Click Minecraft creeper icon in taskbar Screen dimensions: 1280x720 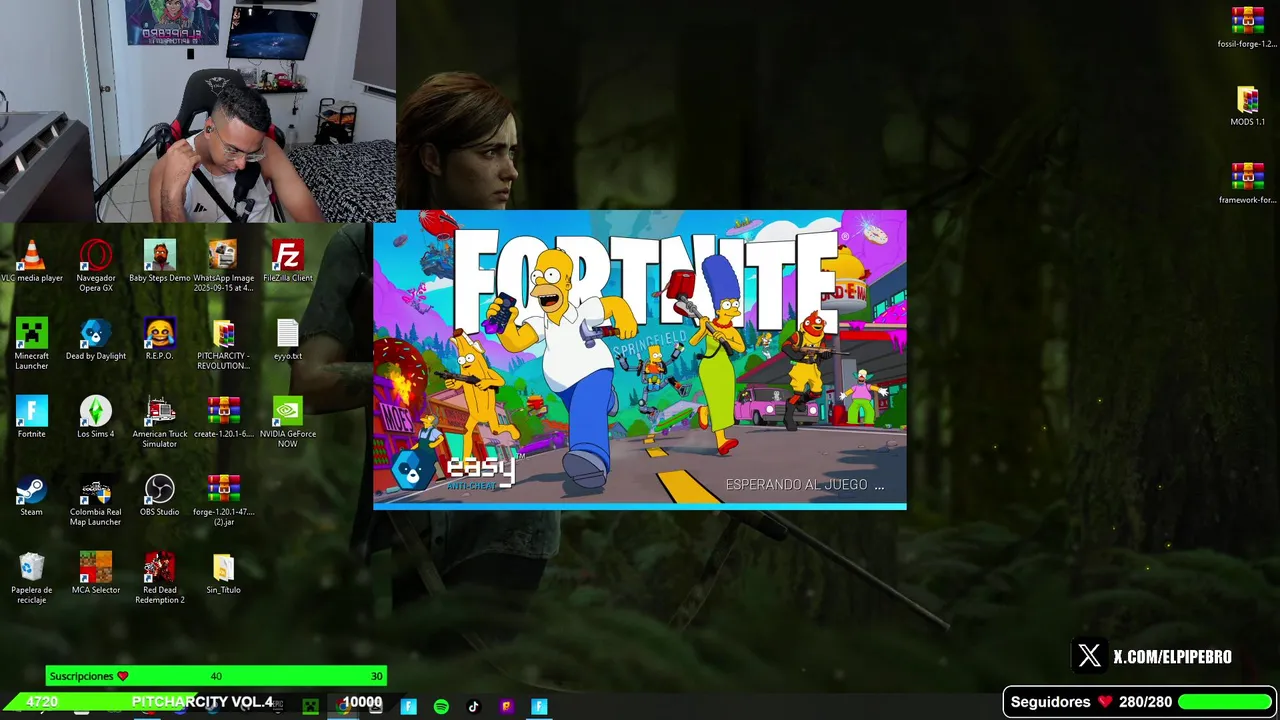tap(311, 707)
